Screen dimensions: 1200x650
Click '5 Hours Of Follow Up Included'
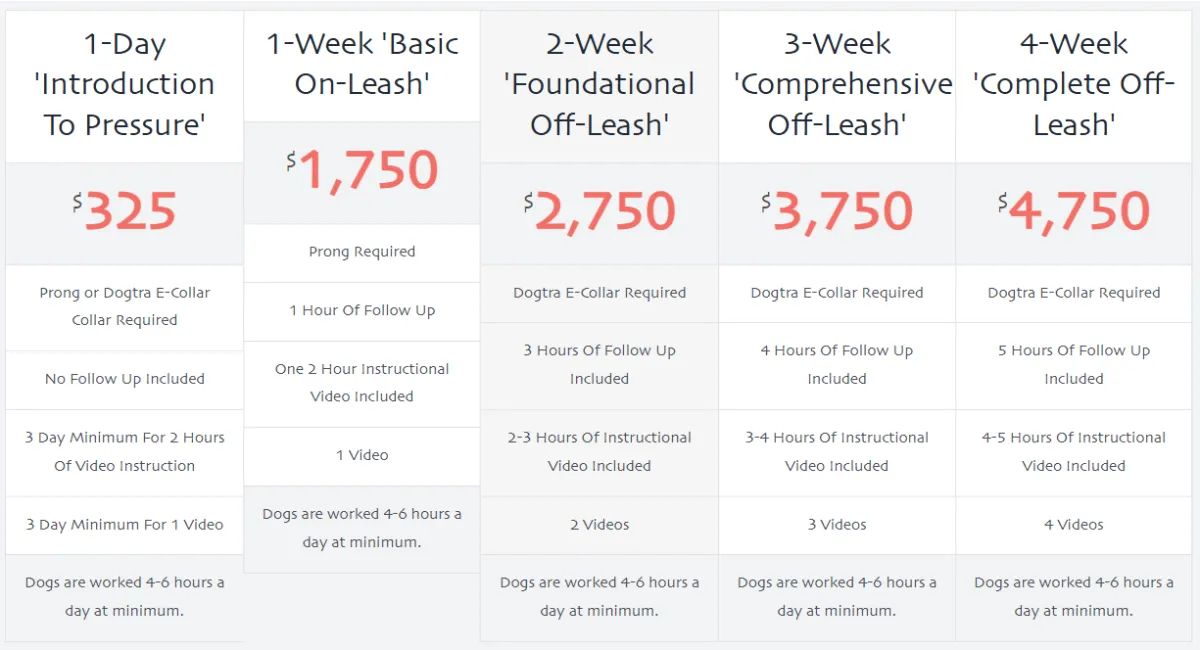[x=1074, y=365]
